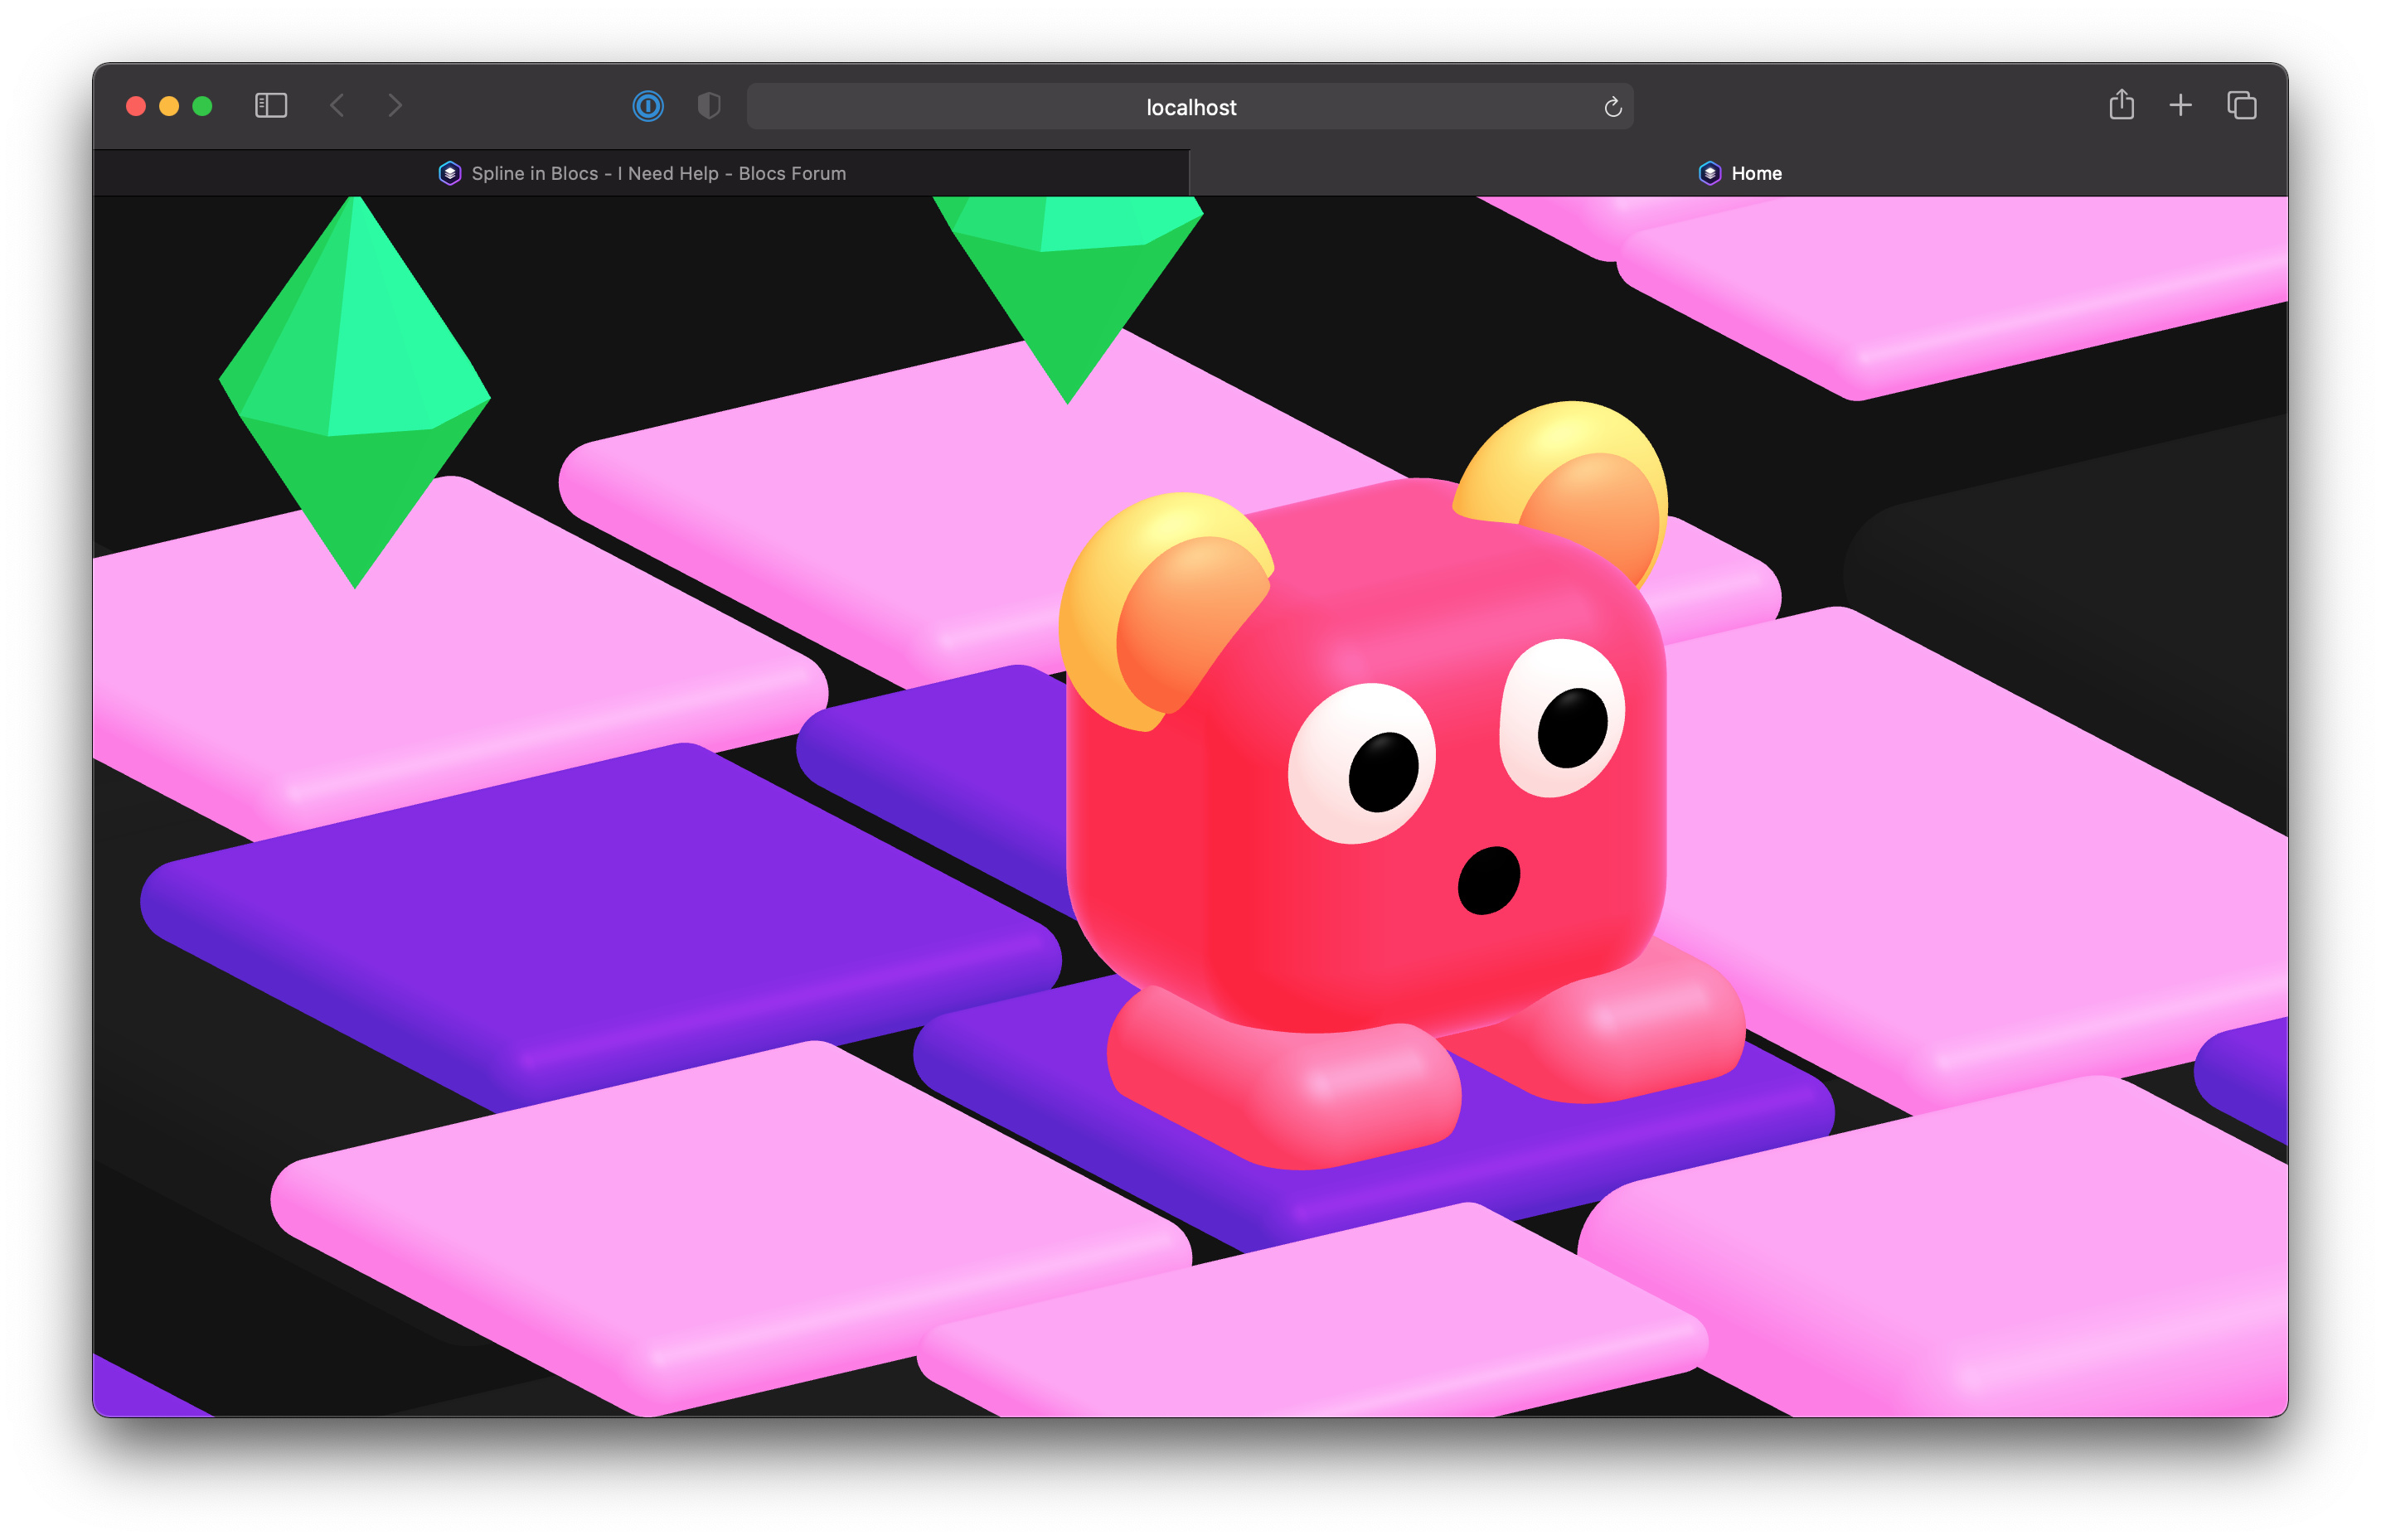Click the forward navigation arrow

click(x=395, y=106)
